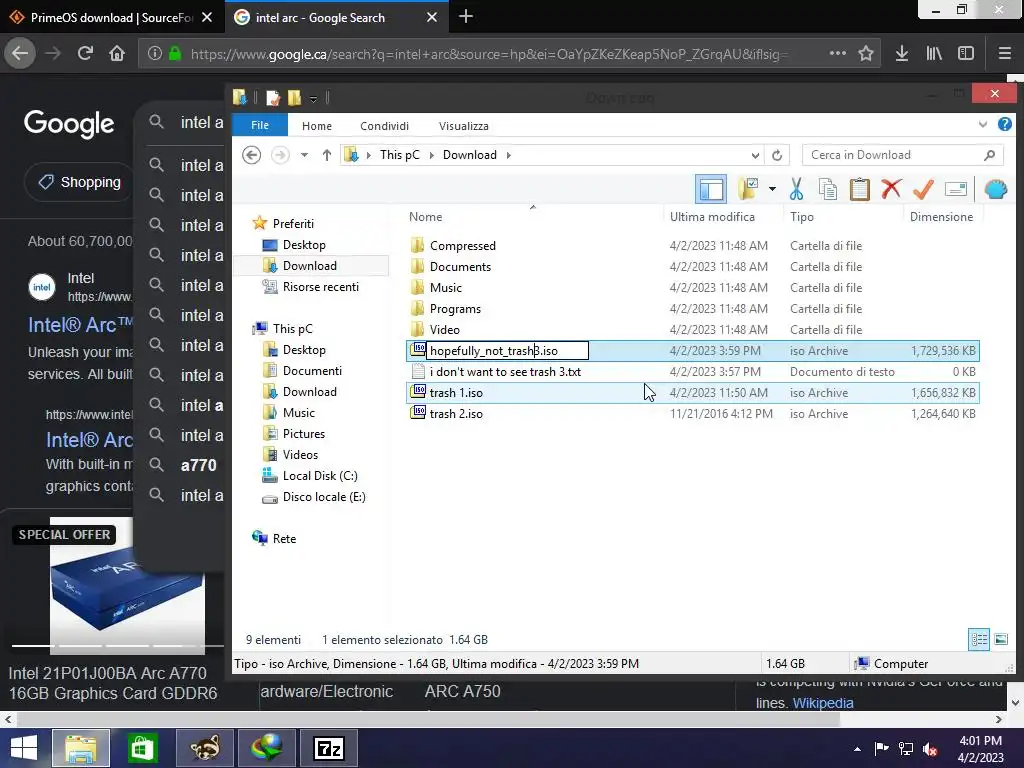Sort by Ultima modifica column
Viewport: 1024px width, 768px height.
click(712, 217)
